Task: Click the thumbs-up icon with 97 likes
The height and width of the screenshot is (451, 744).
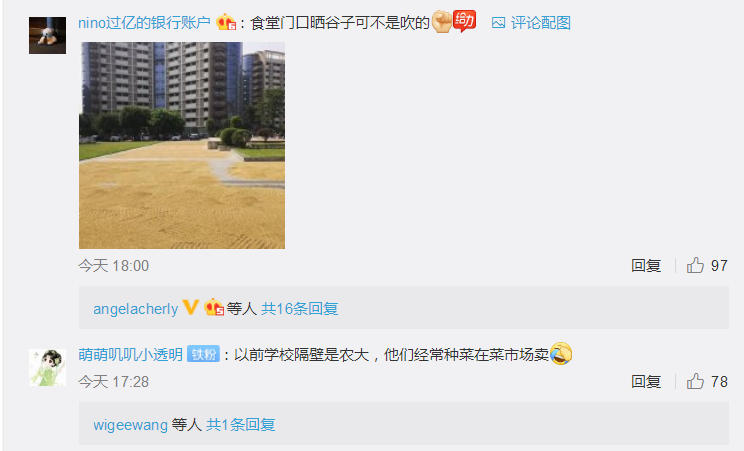Action: [695, 265]
